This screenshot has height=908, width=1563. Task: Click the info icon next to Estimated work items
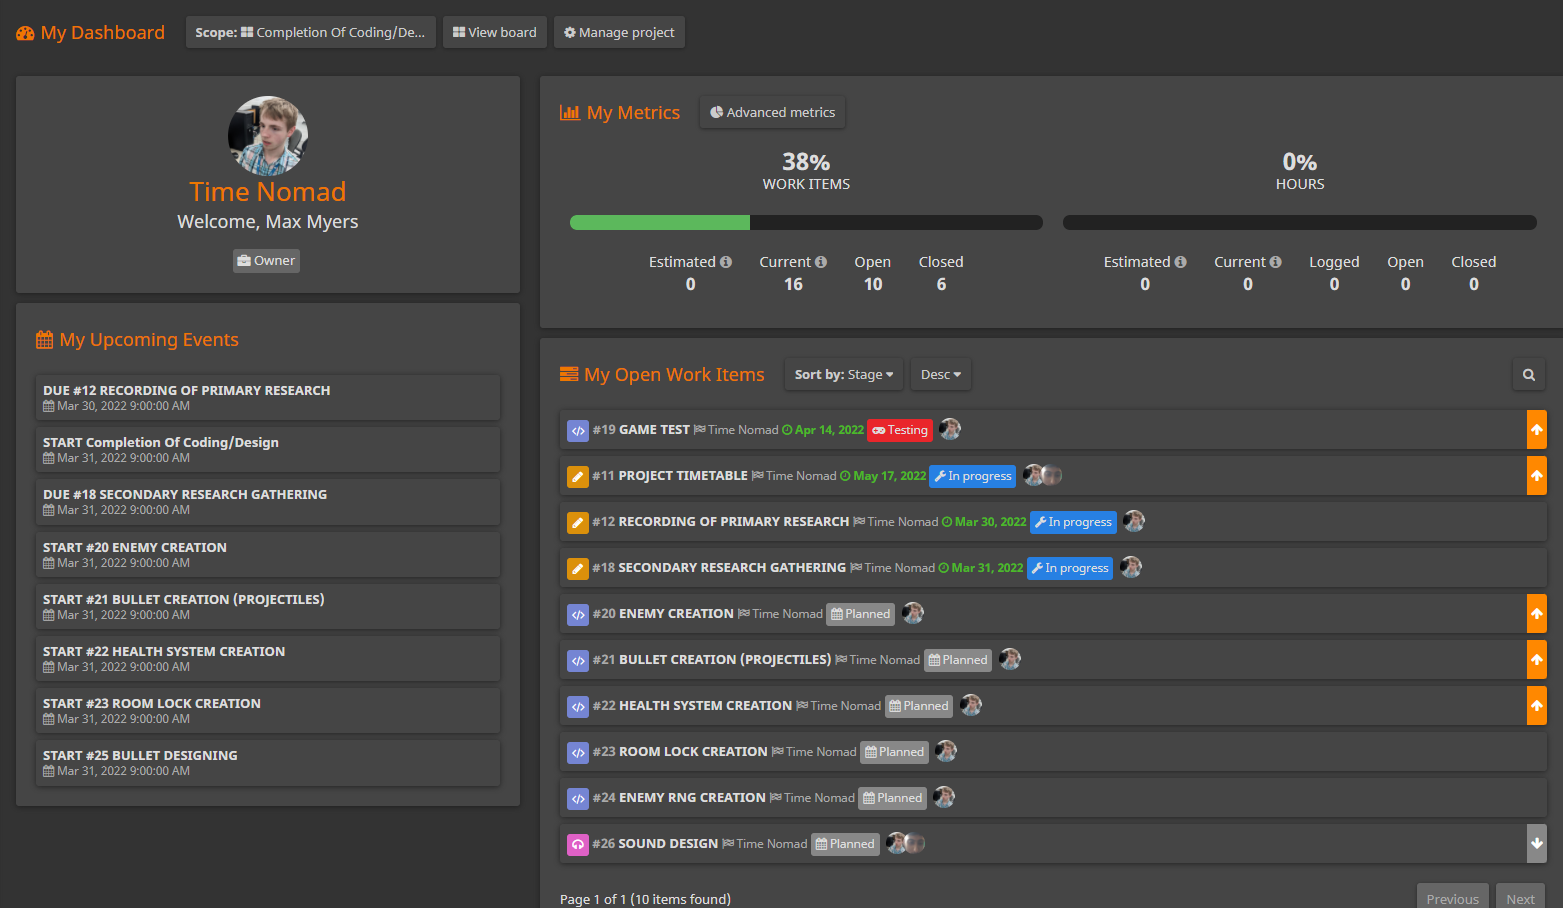click(x=726, y=262)
